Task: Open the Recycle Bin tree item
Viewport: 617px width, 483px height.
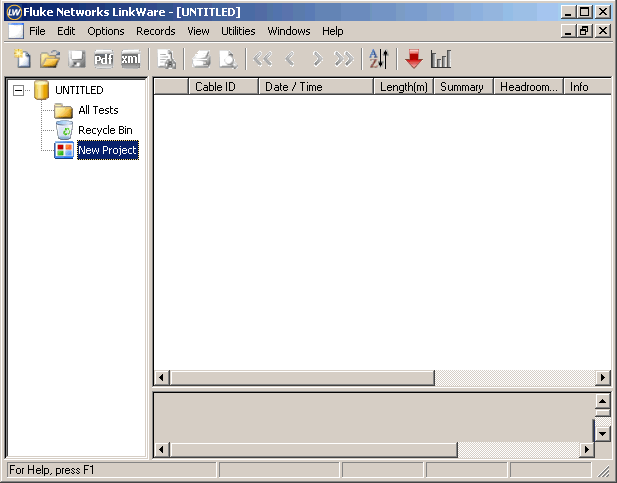Action: [105, 130]
